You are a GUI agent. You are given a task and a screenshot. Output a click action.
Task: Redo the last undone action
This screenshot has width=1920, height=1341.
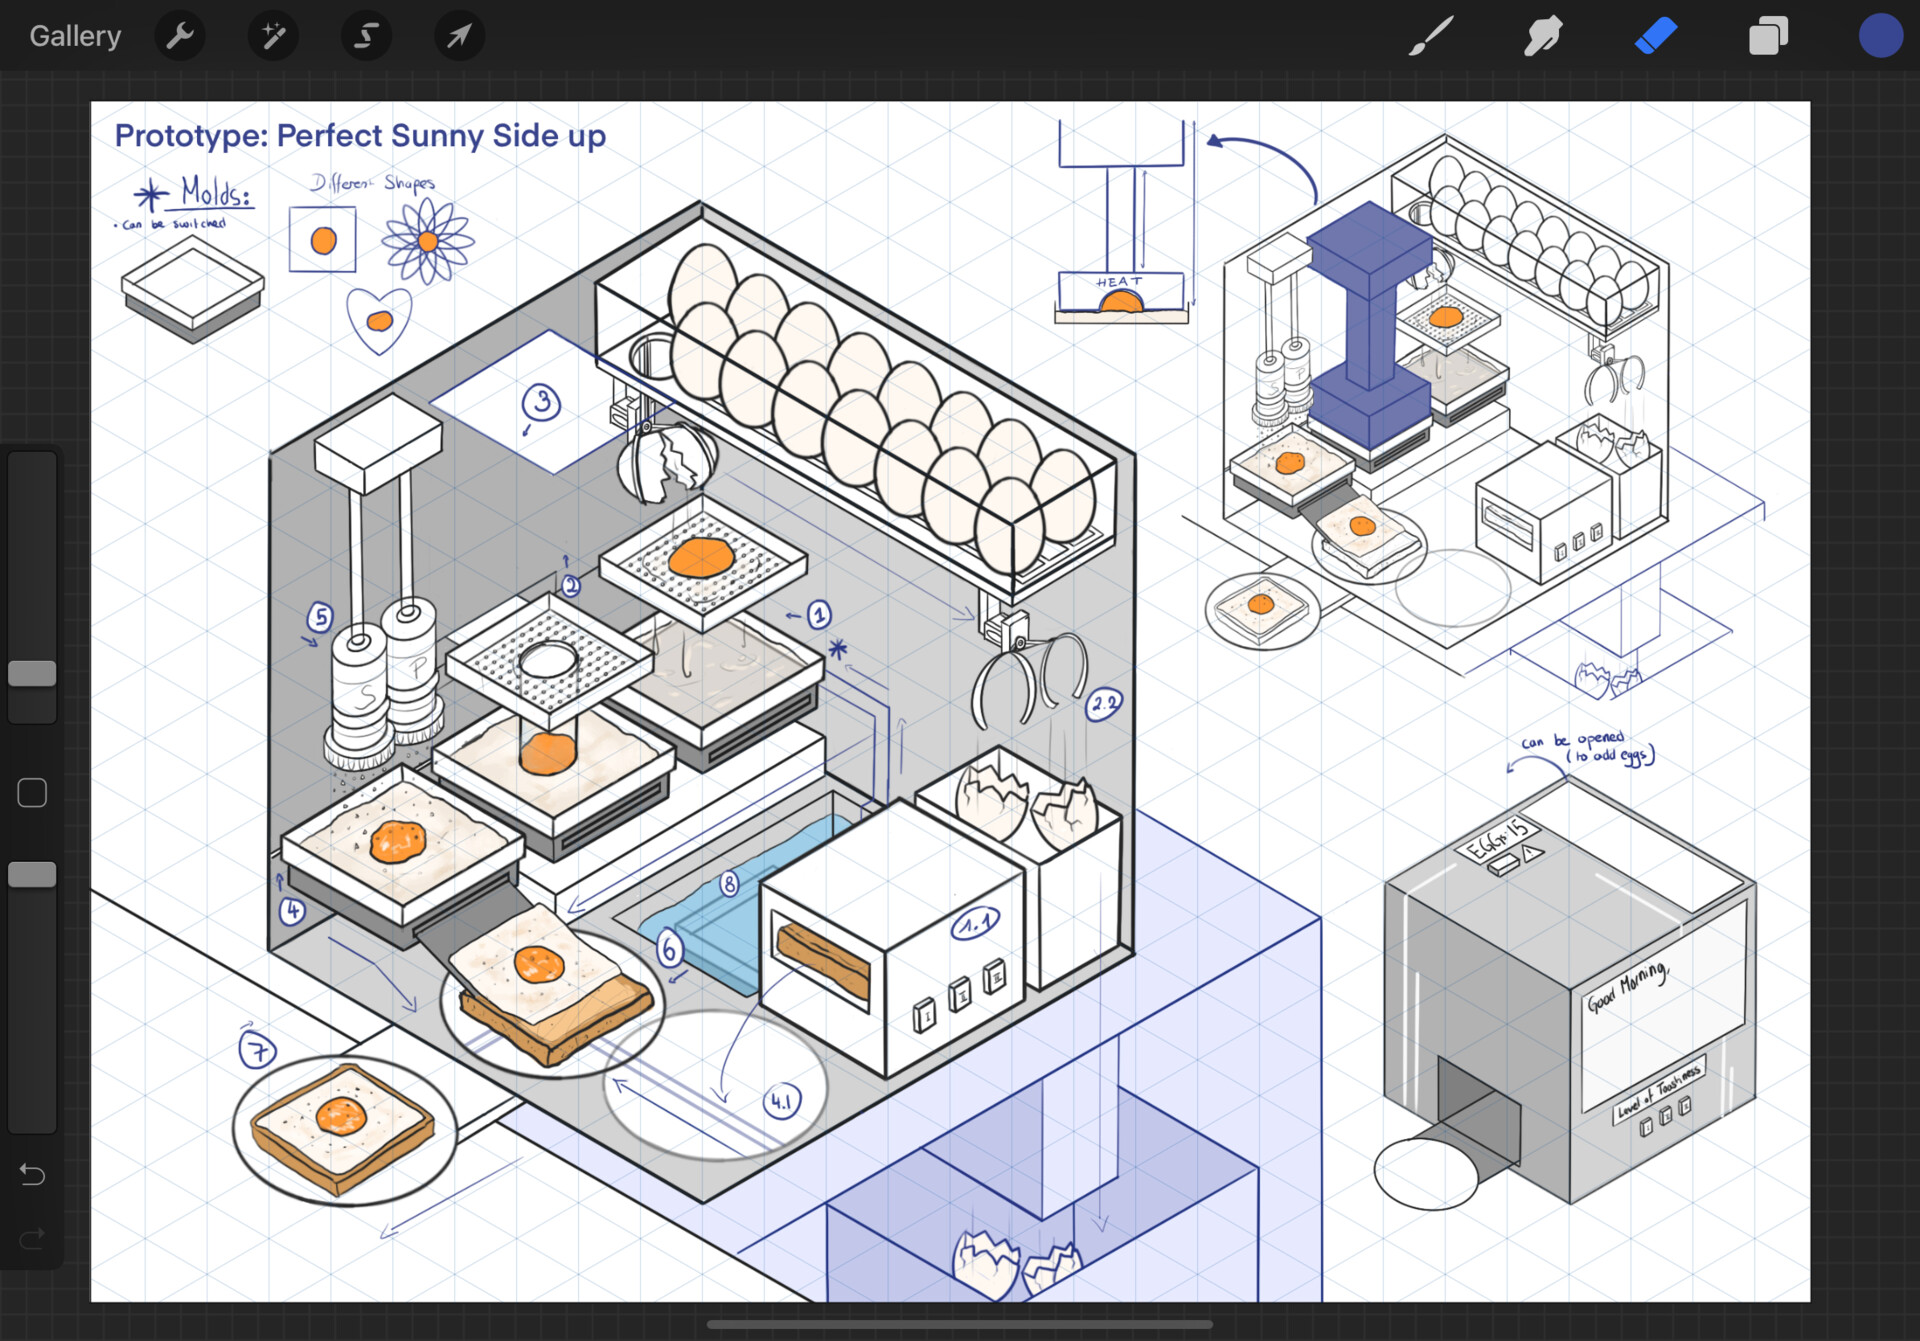32,1239
